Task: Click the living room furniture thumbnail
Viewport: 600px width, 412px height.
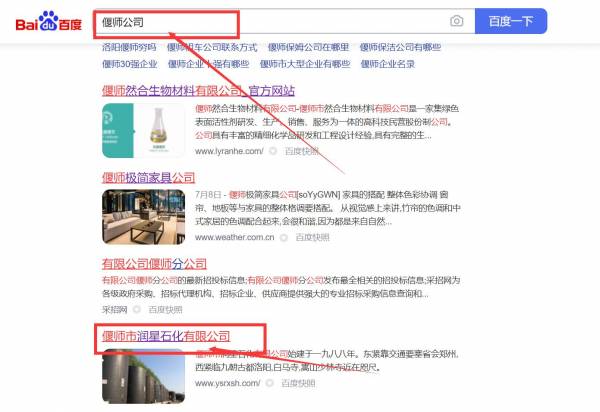Action: click(143, 216)
